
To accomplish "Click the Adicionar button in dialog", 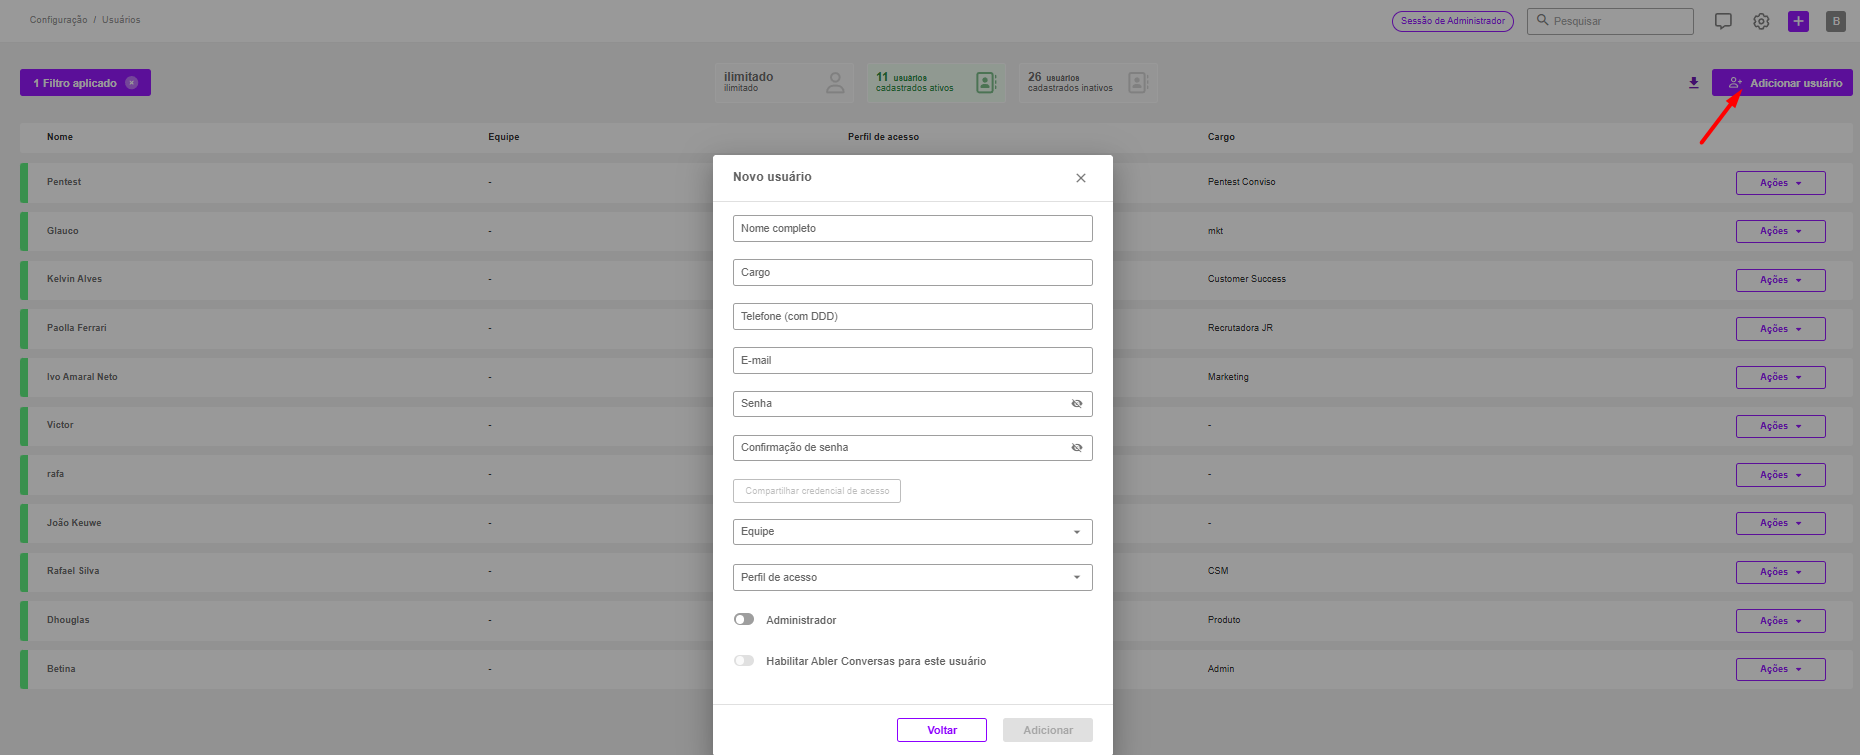I will [x=1048, y=730].
